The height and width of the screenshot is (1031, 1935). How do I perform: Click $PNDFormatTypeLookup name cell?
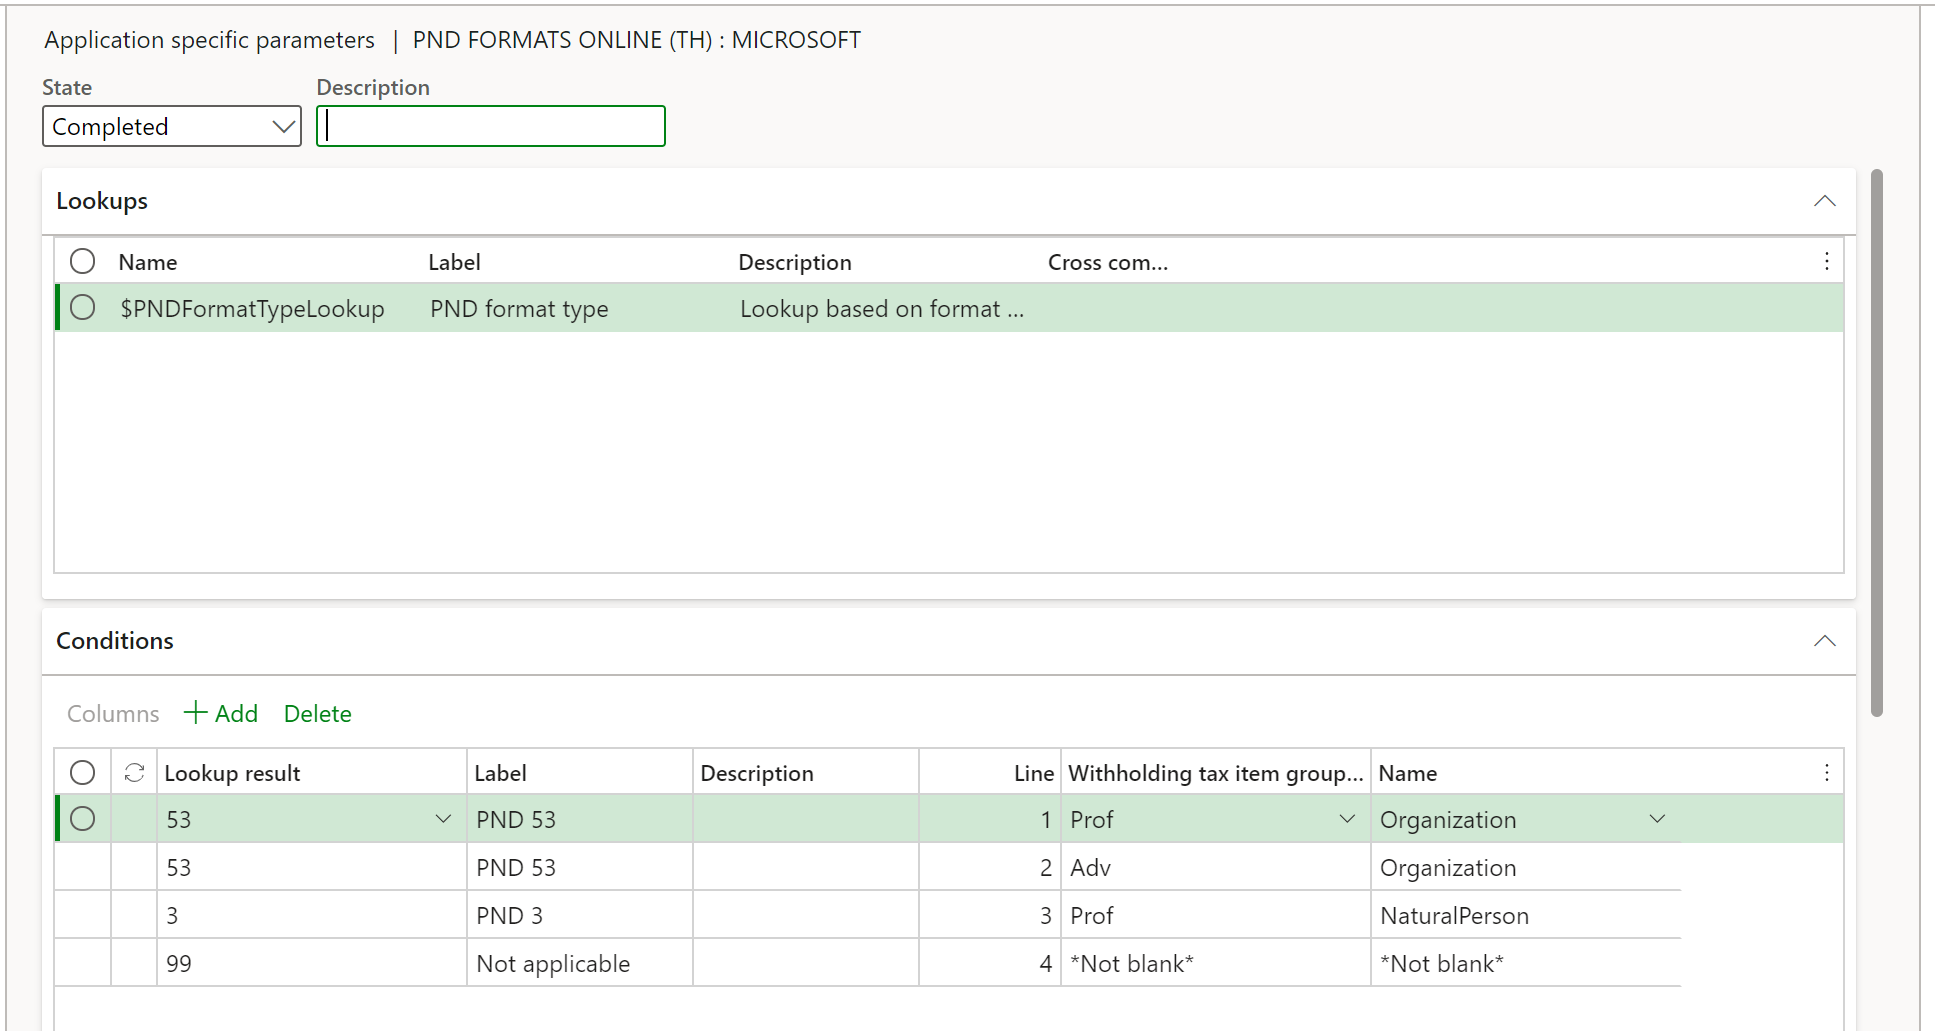click(x=252, y=309)
